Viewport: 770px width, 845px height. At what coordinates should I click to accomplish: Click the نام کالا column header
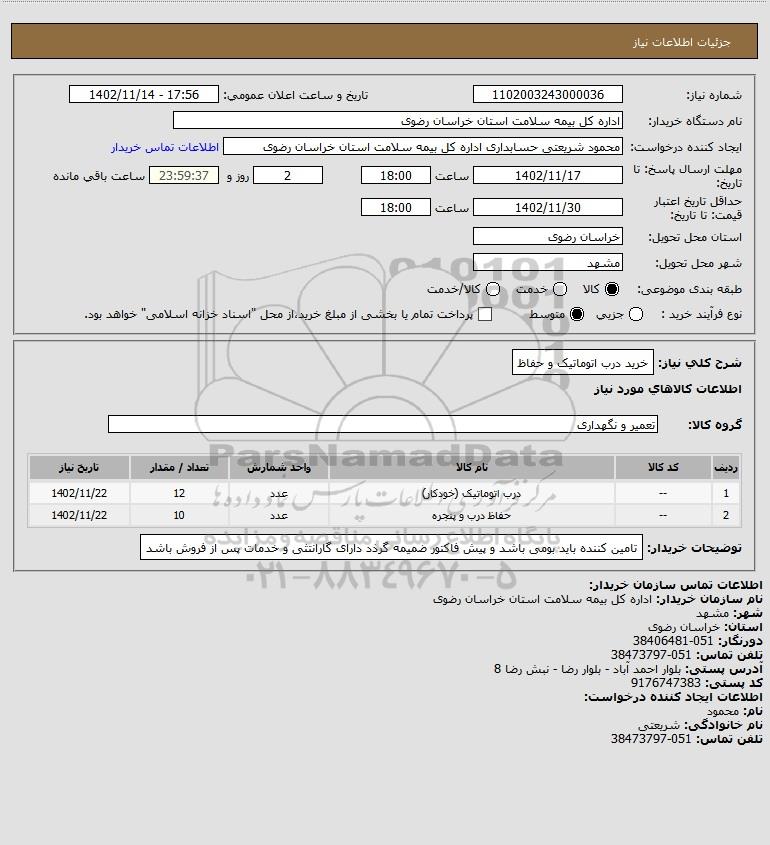(471, 467)
